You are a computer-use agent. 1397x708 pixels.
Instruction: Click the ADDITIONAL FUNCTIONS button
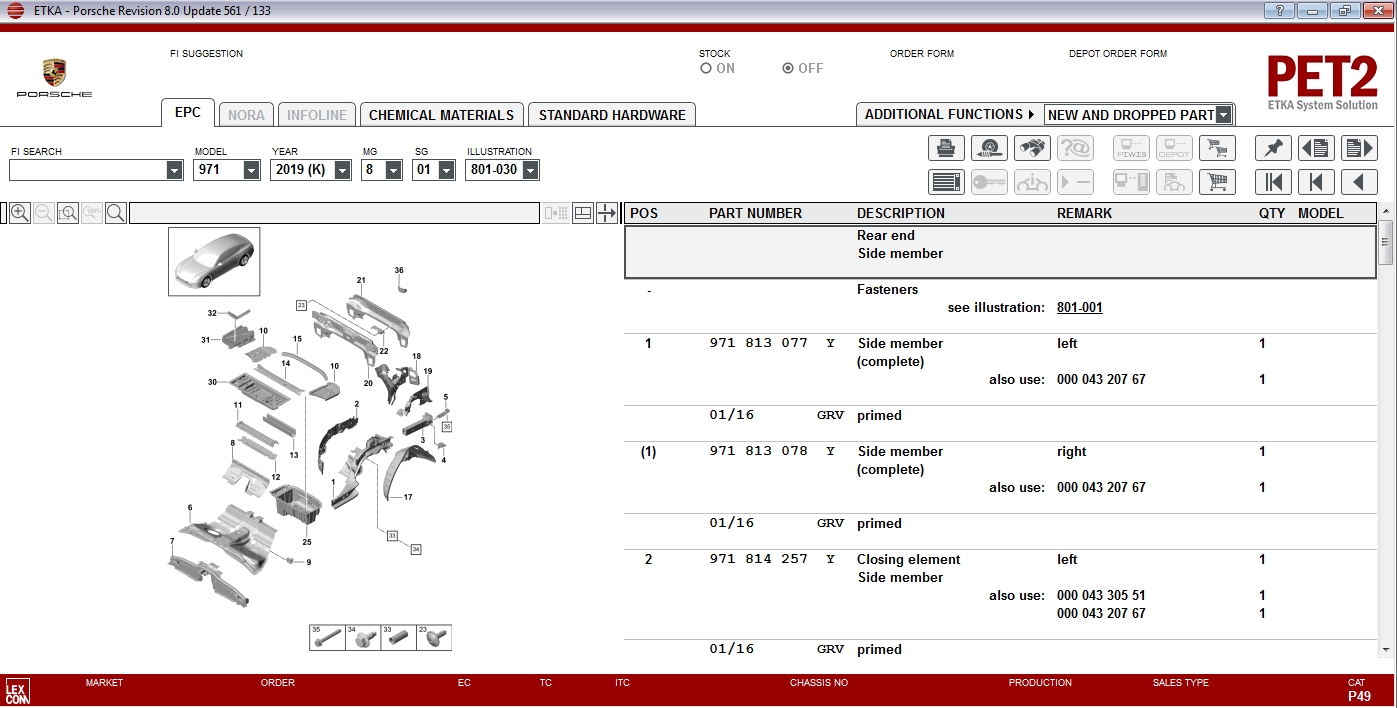click(x=945, y=114)
